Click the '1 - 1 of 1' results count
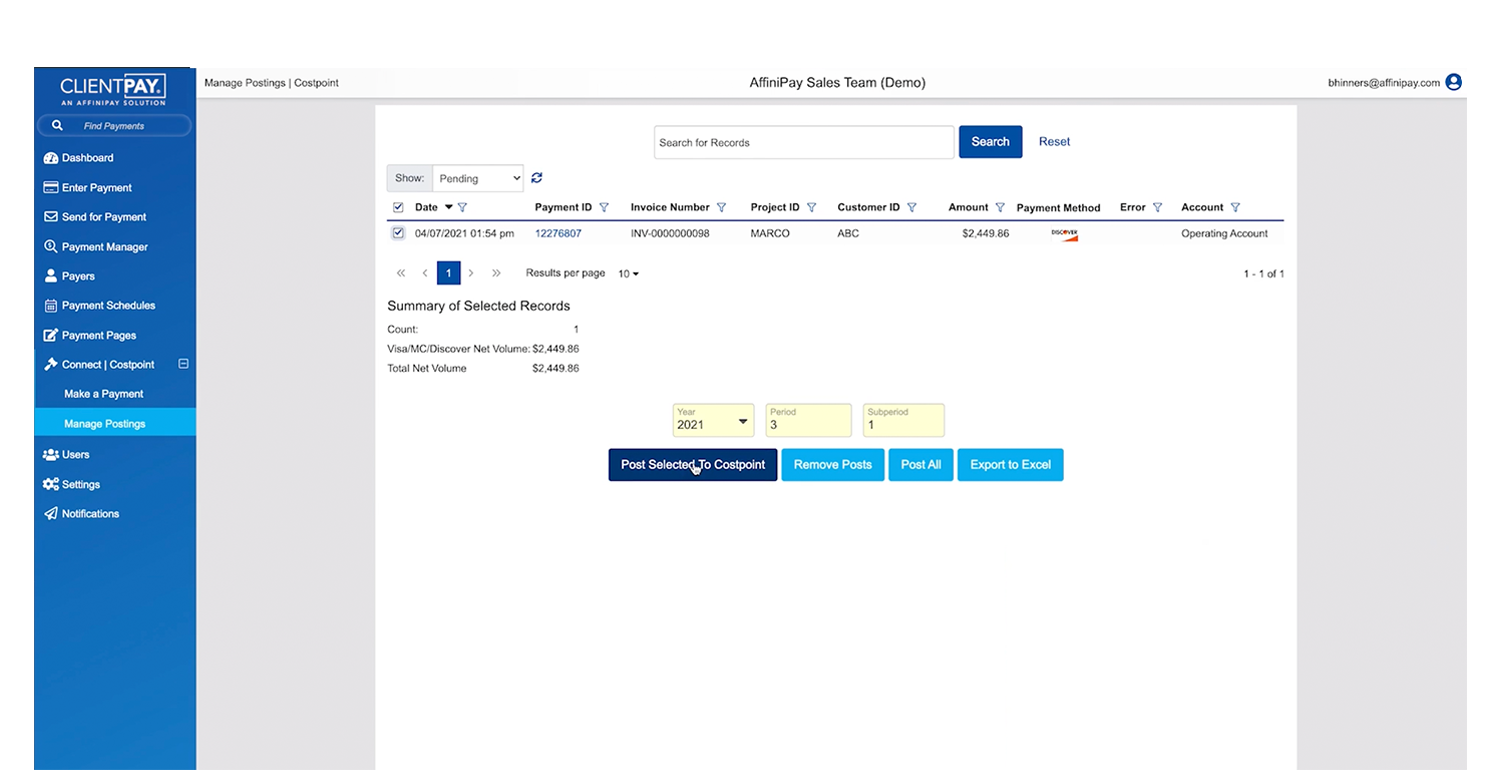Screen dimensions: 1500x770 [1264, 274]
